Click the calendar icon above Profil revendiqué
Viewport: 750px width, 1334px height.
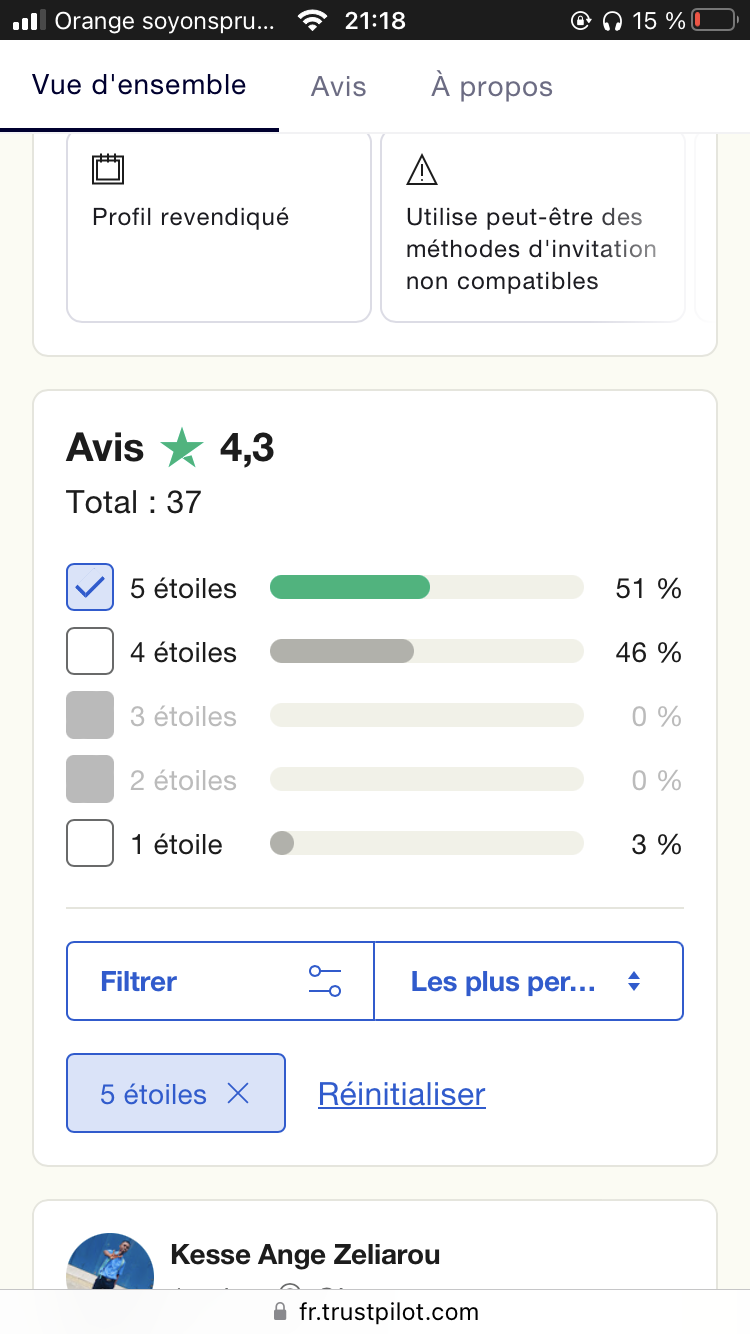[x=108, y=169]
